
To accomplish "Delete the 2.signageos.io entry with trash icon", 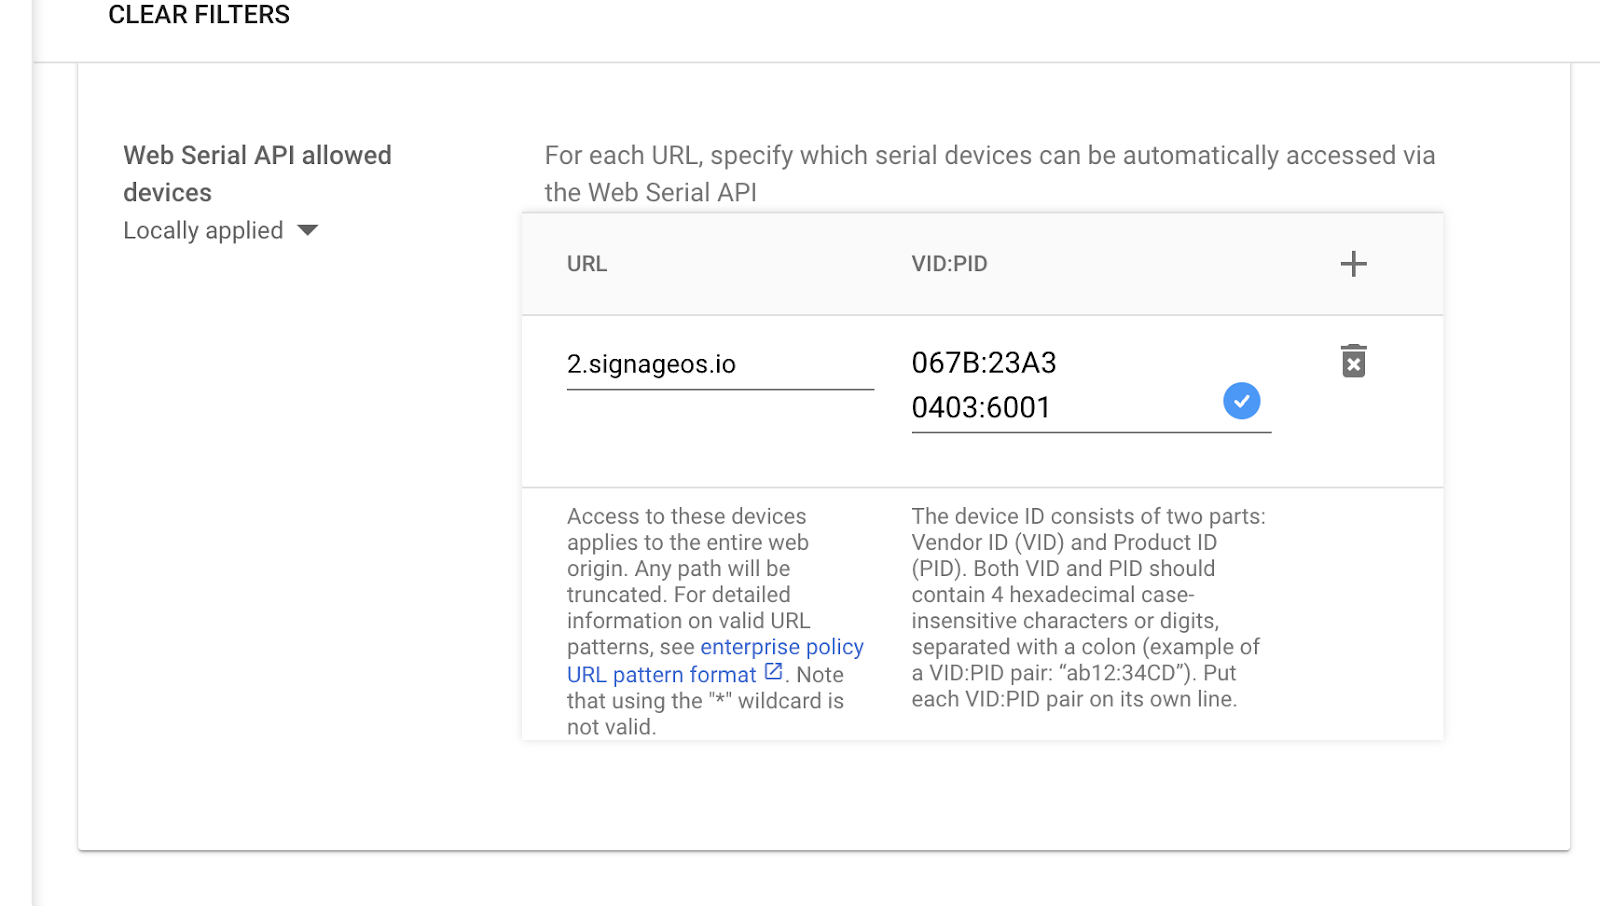I will 1353,361.
